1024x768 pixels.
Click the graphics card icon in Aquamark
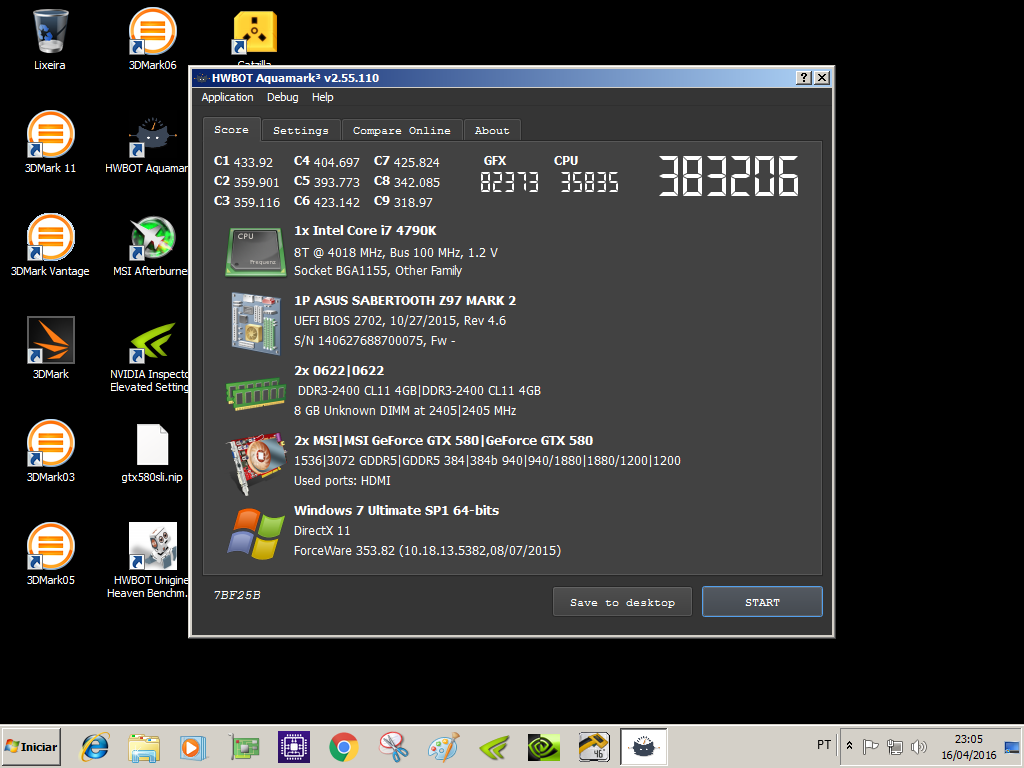pos(255,462)
